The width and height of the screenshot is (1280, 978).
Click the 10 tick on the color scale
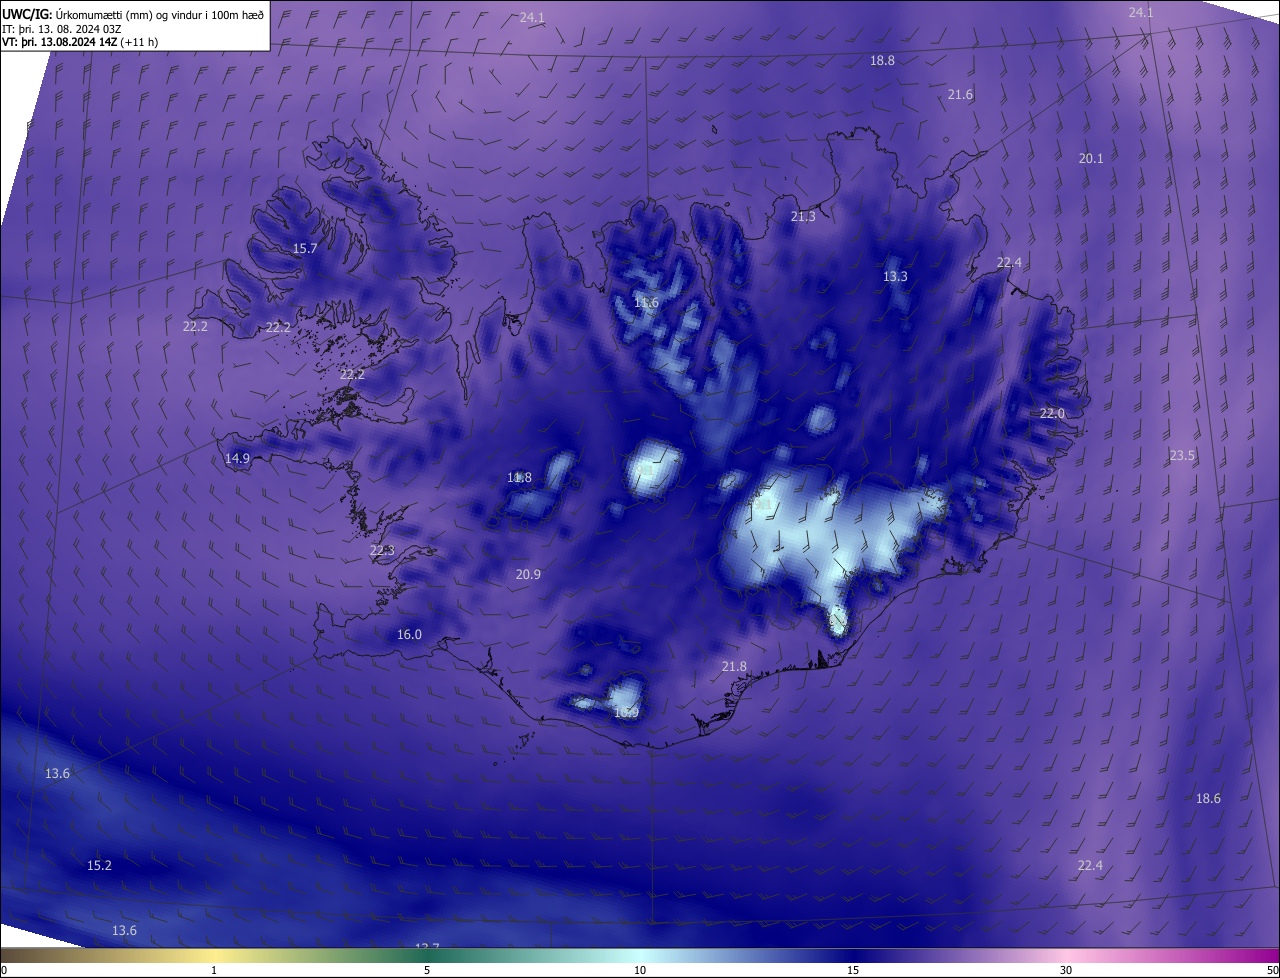tap(640, 970)
